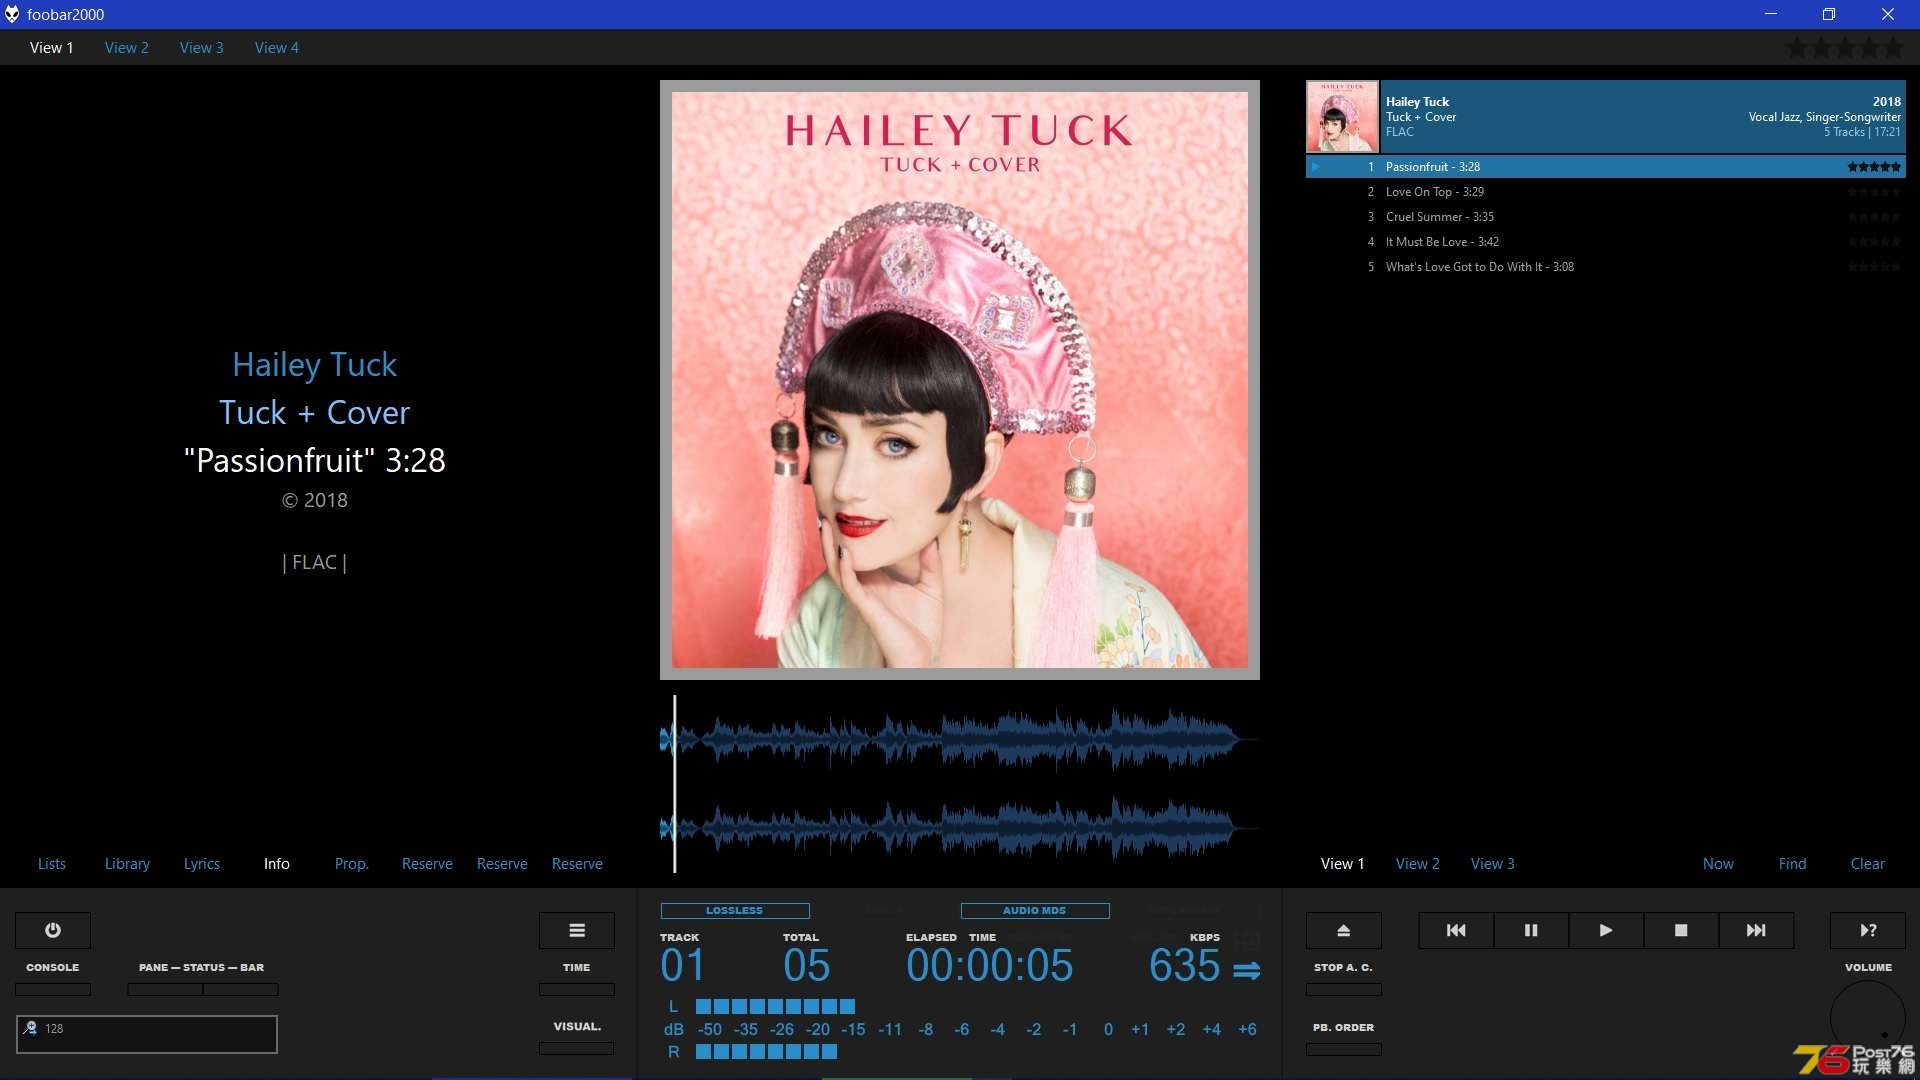Set the Love On Top row star rating
Image resolution: width=1920 pixels, height=1080 pixels.
click(1874, 192)
